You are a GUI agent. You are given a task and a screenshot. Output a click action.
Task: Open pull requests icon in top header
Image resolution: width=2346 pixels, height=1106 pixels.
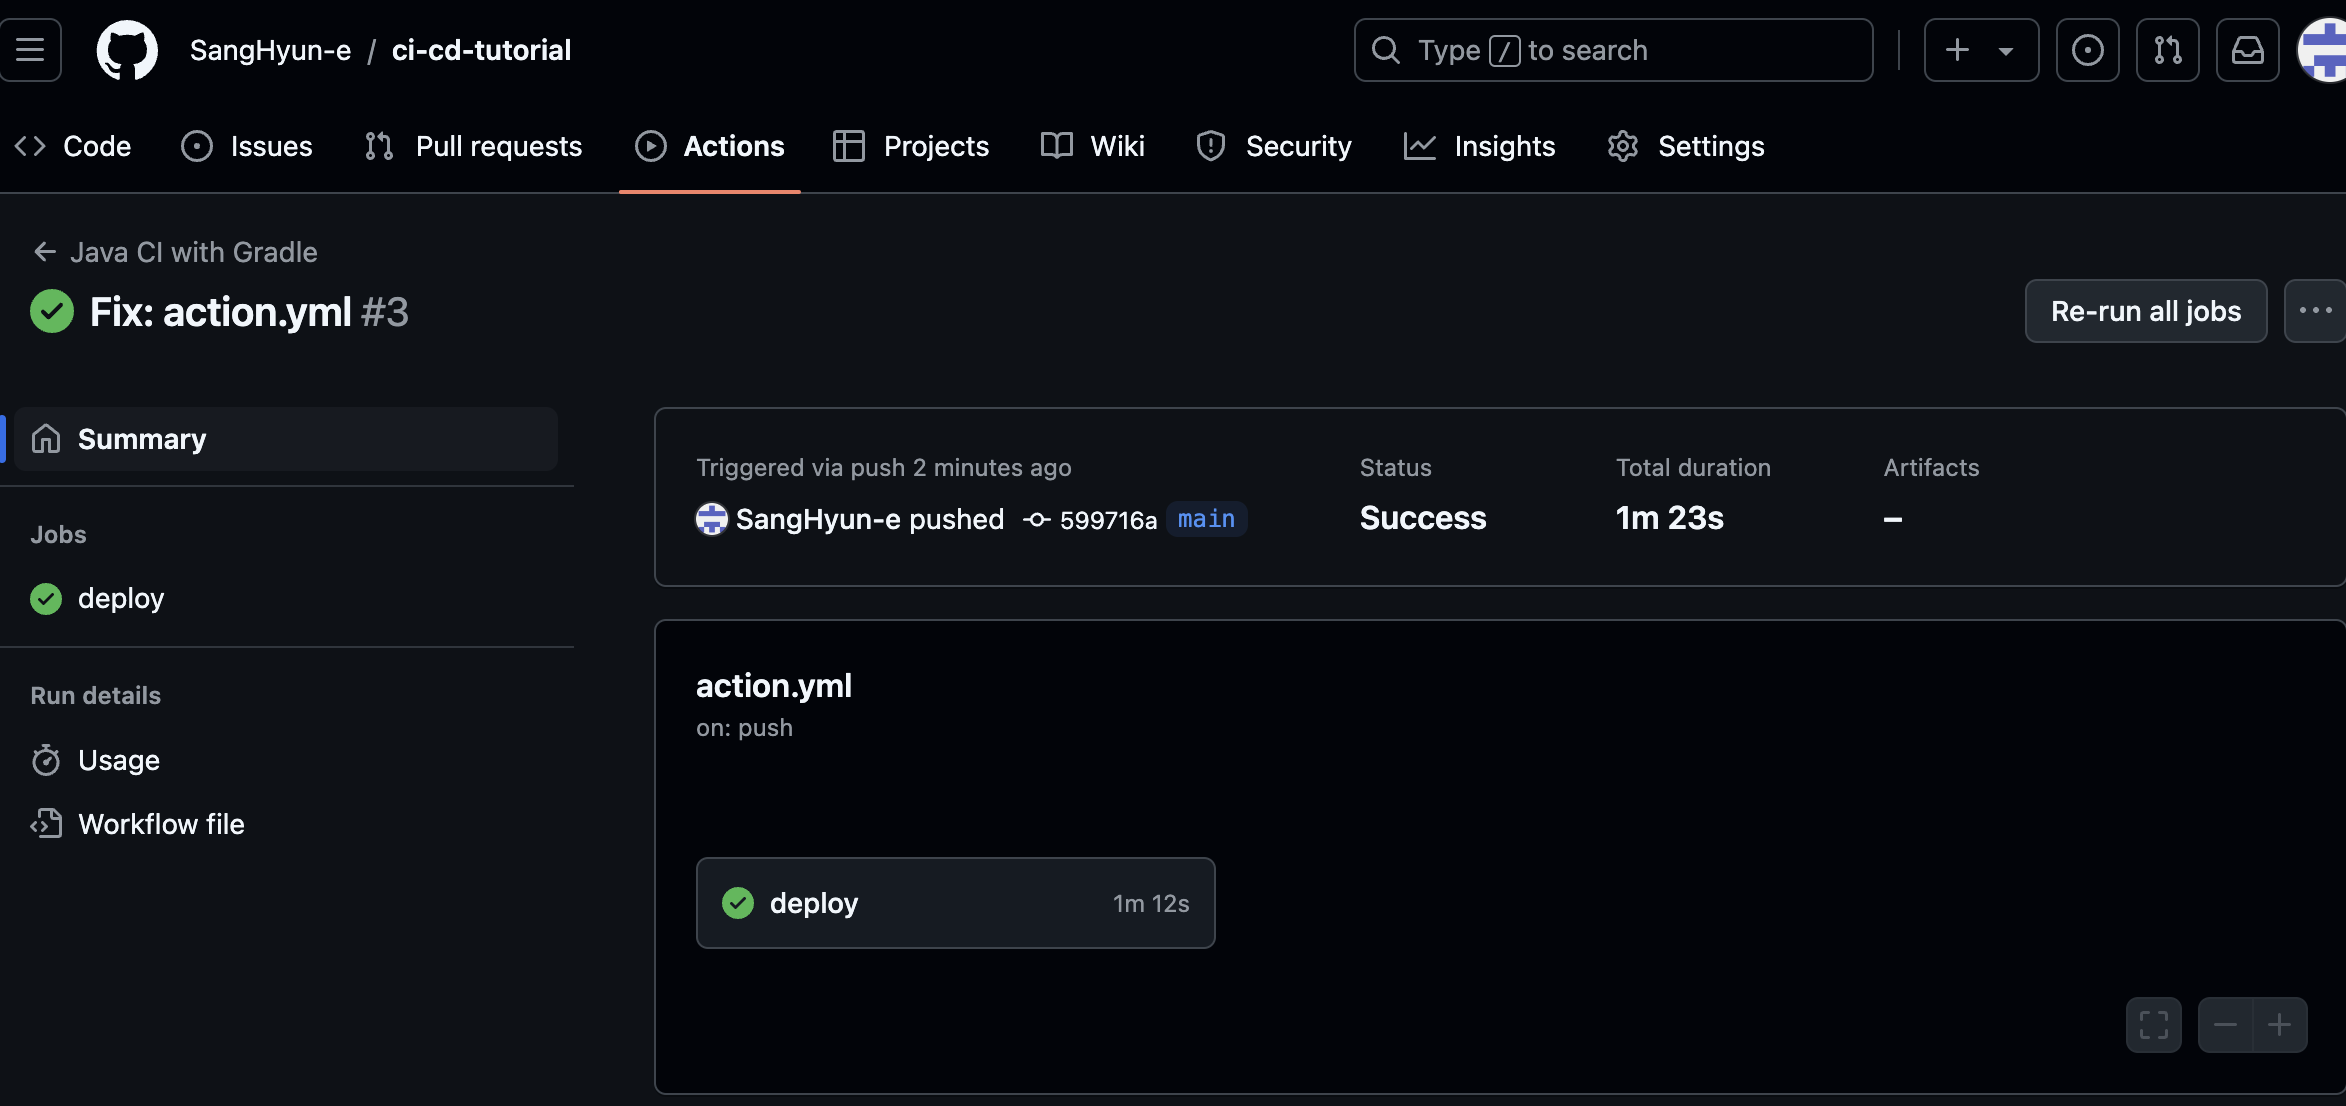click(2167, 50)
